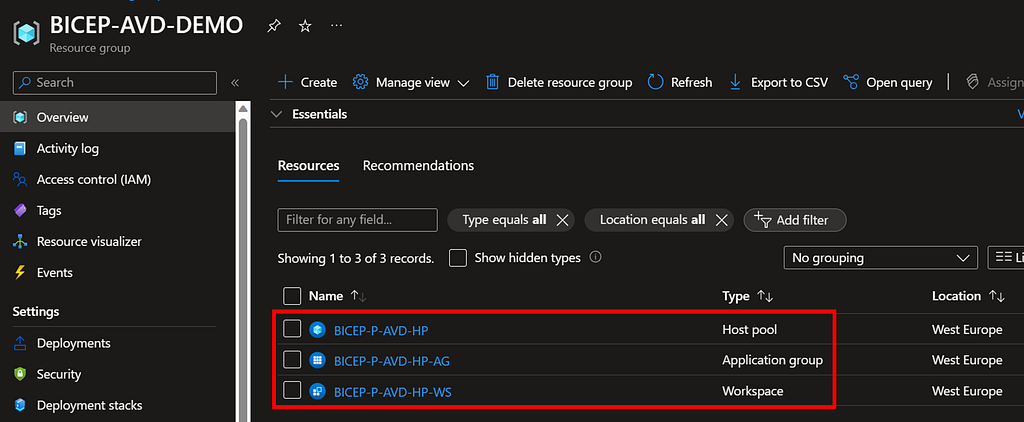The image size is (1024, 422).
Task: Click the Host pool resource icon
Action: click(x=317, y=330)
